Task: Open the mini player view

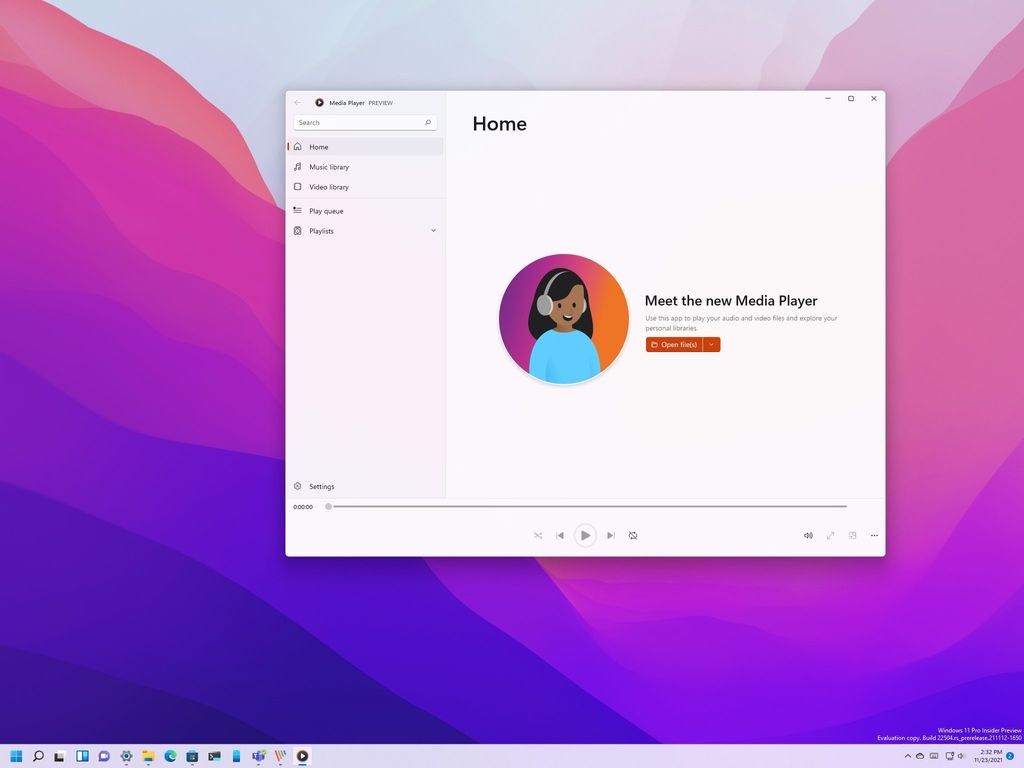Action: 852,535
